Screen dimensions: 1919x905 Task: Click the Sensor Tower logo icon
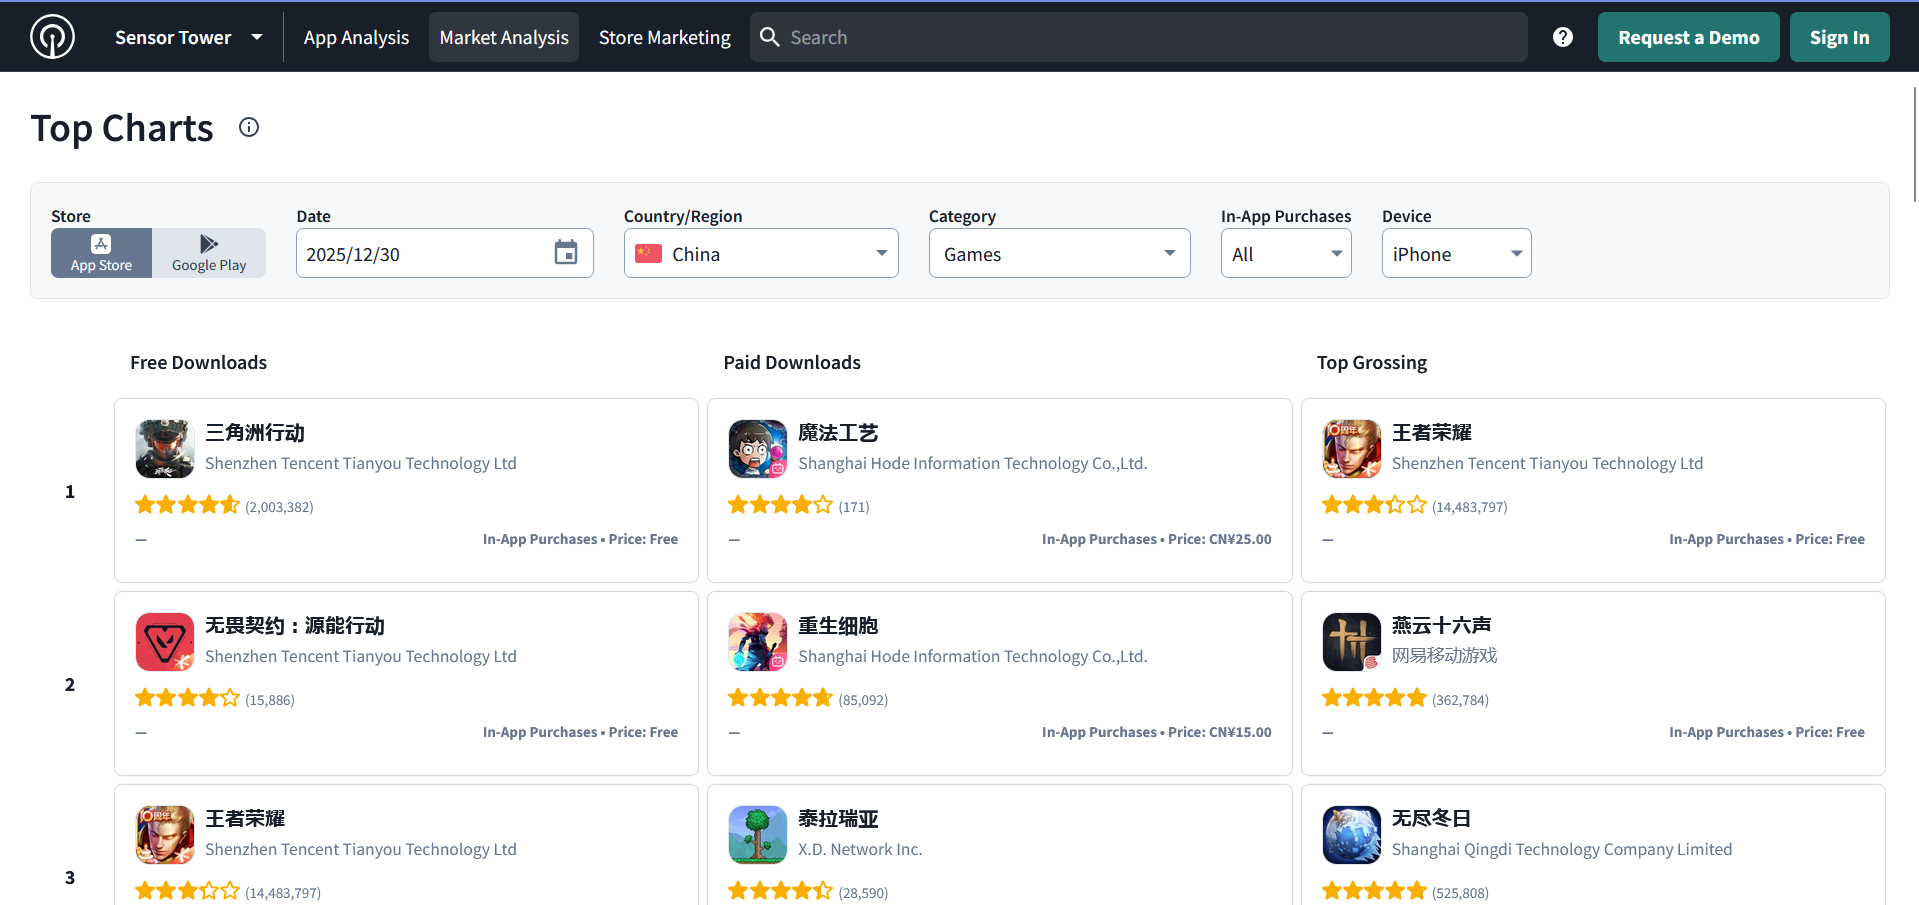[52, 37]
